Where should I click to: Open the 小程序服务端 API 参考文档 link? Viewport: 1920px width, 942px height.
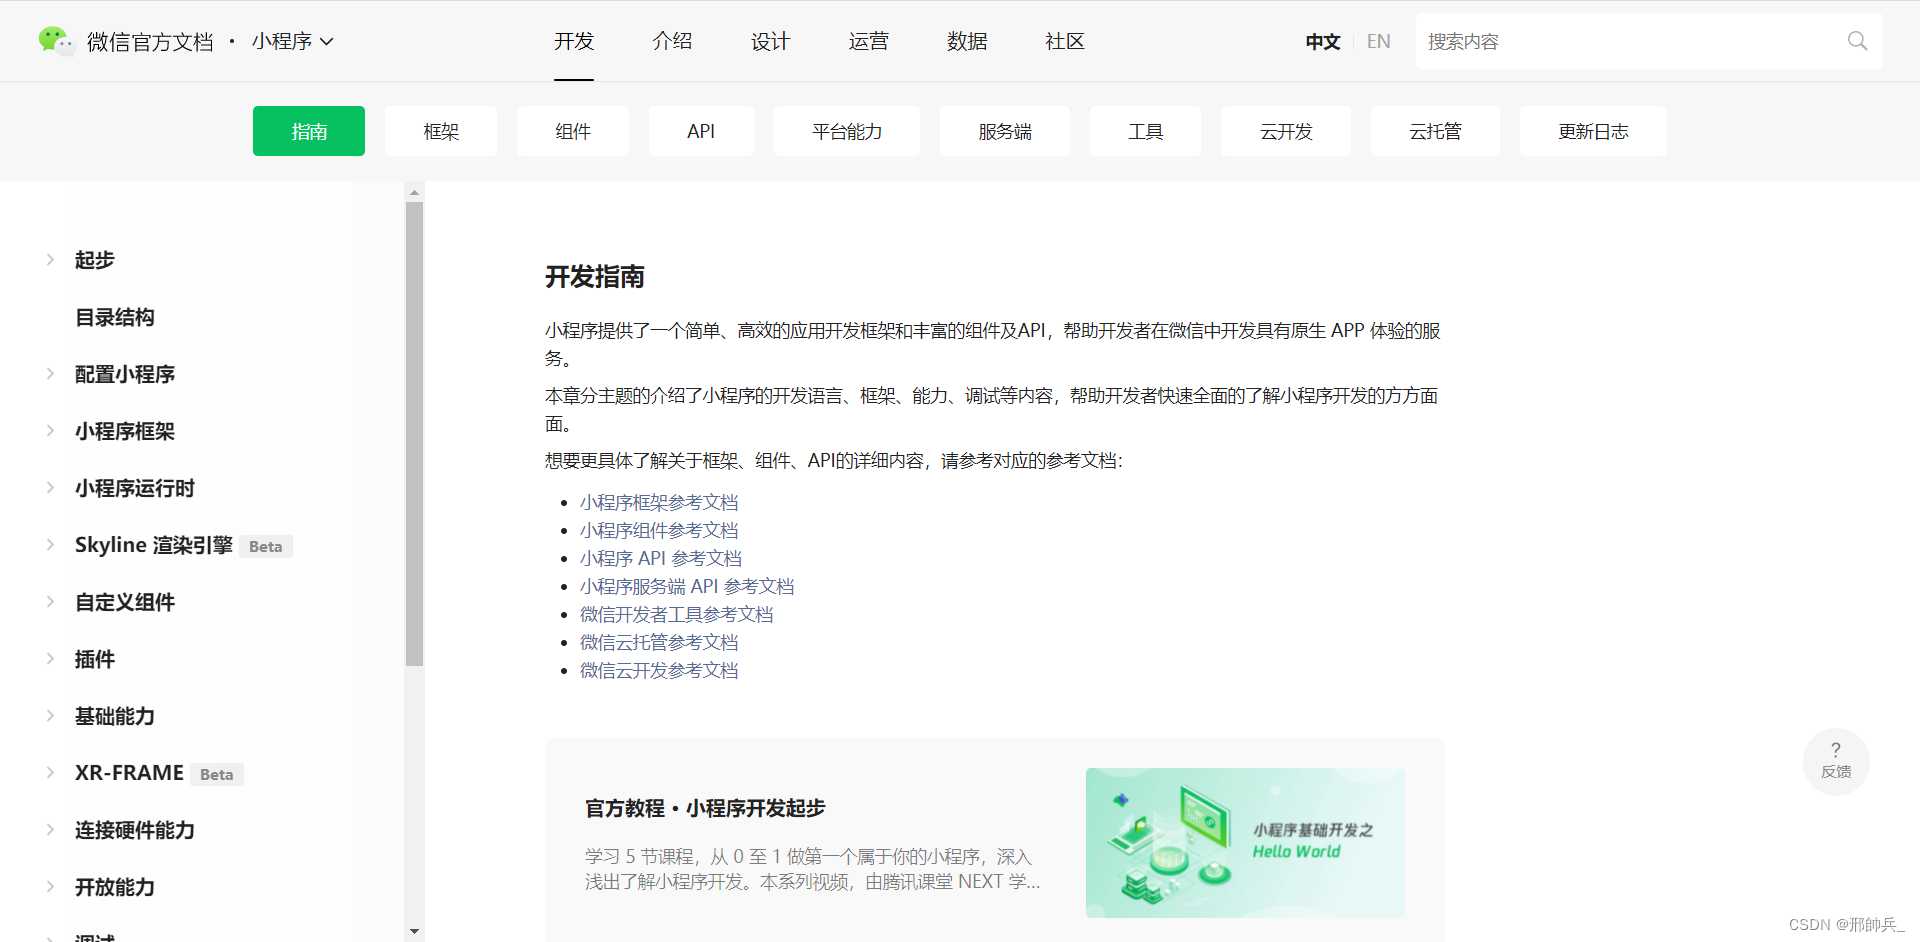(687, 586)
